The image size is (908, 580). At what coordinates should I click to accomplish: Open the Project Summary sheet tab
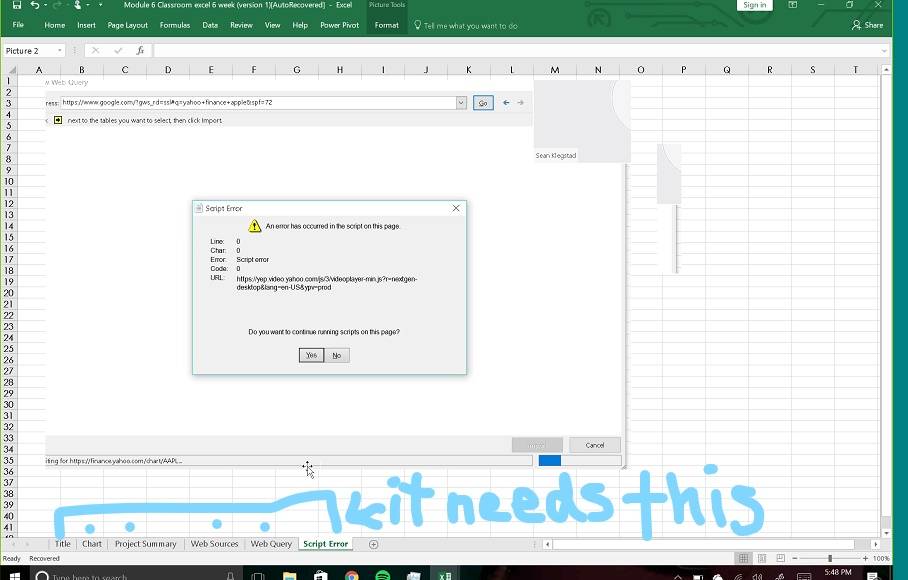(145, 544)
